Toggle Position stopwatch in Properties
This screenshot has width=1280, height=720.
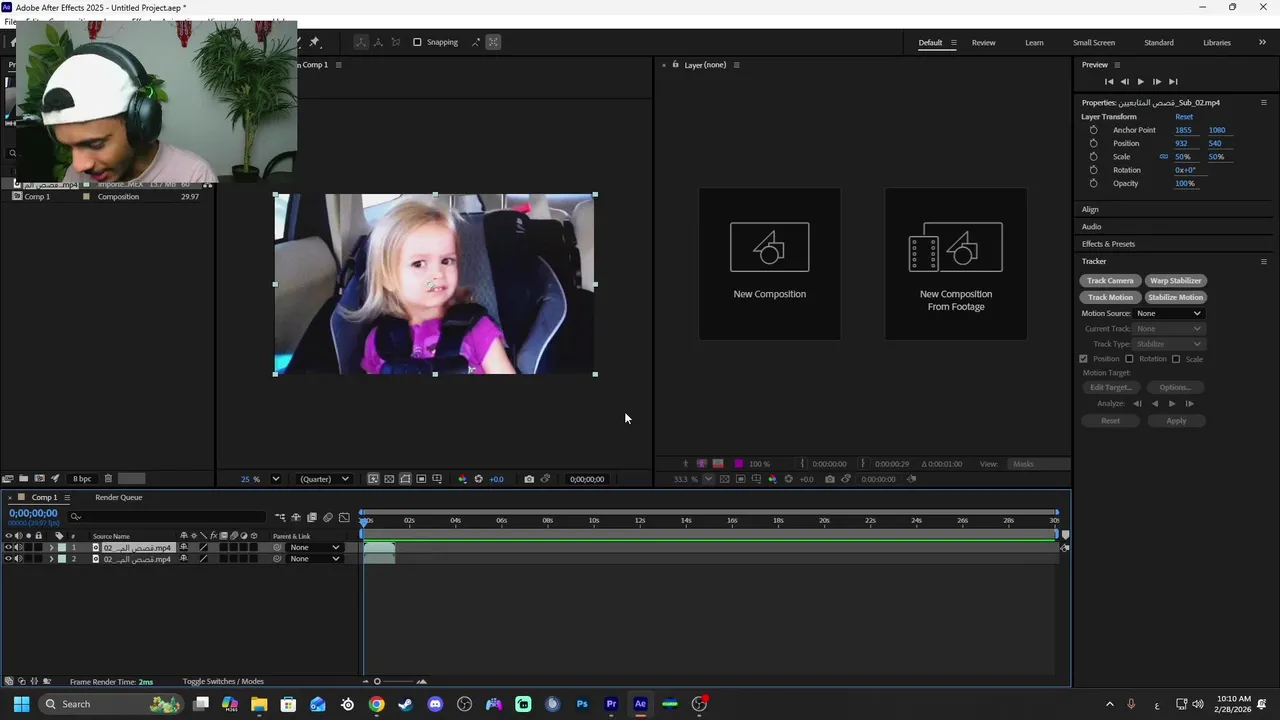(1093, 143)
